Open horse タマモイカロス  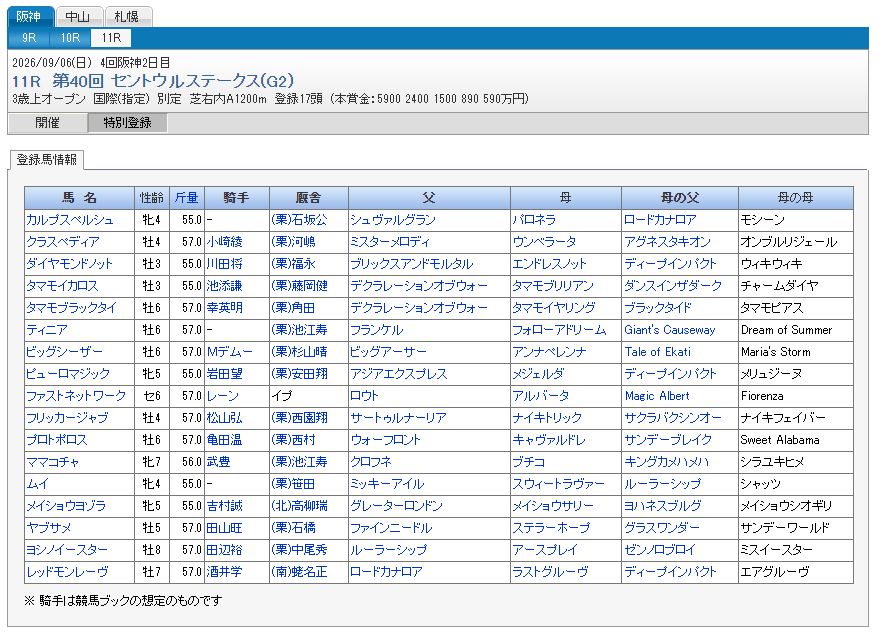pyautogui.click(x=62, y=286)
